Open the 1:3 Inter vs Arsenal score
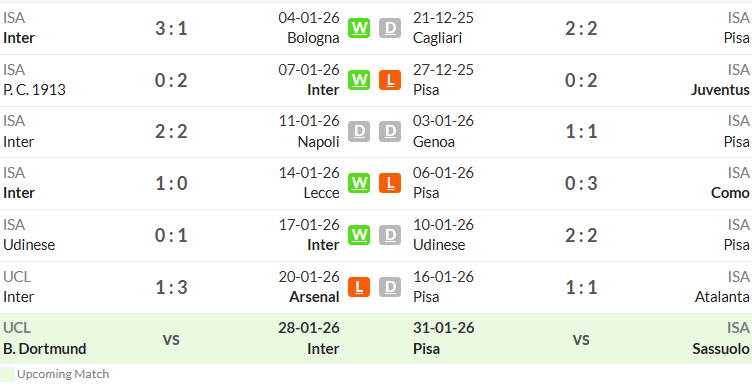Screen dimensions: 752x387 point(171,287)
